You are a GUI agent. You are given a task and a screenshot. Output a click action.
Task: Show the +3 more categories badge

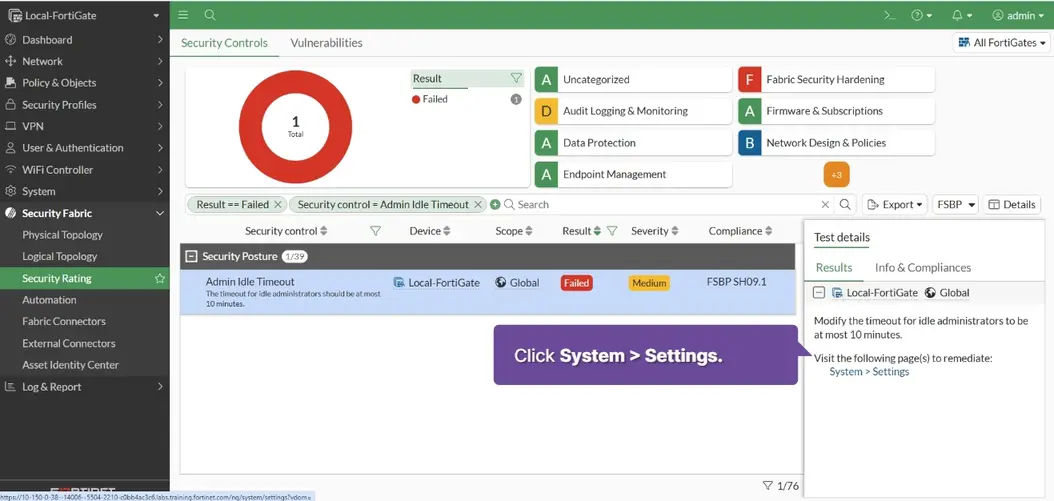836,175
